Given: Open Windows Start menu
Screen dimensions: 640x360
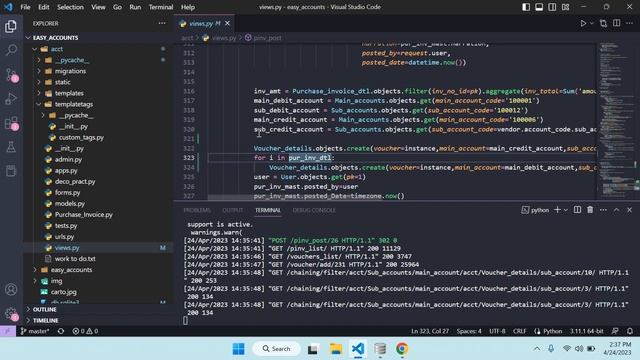Looking at the screenshot, I should click(238, 349).
